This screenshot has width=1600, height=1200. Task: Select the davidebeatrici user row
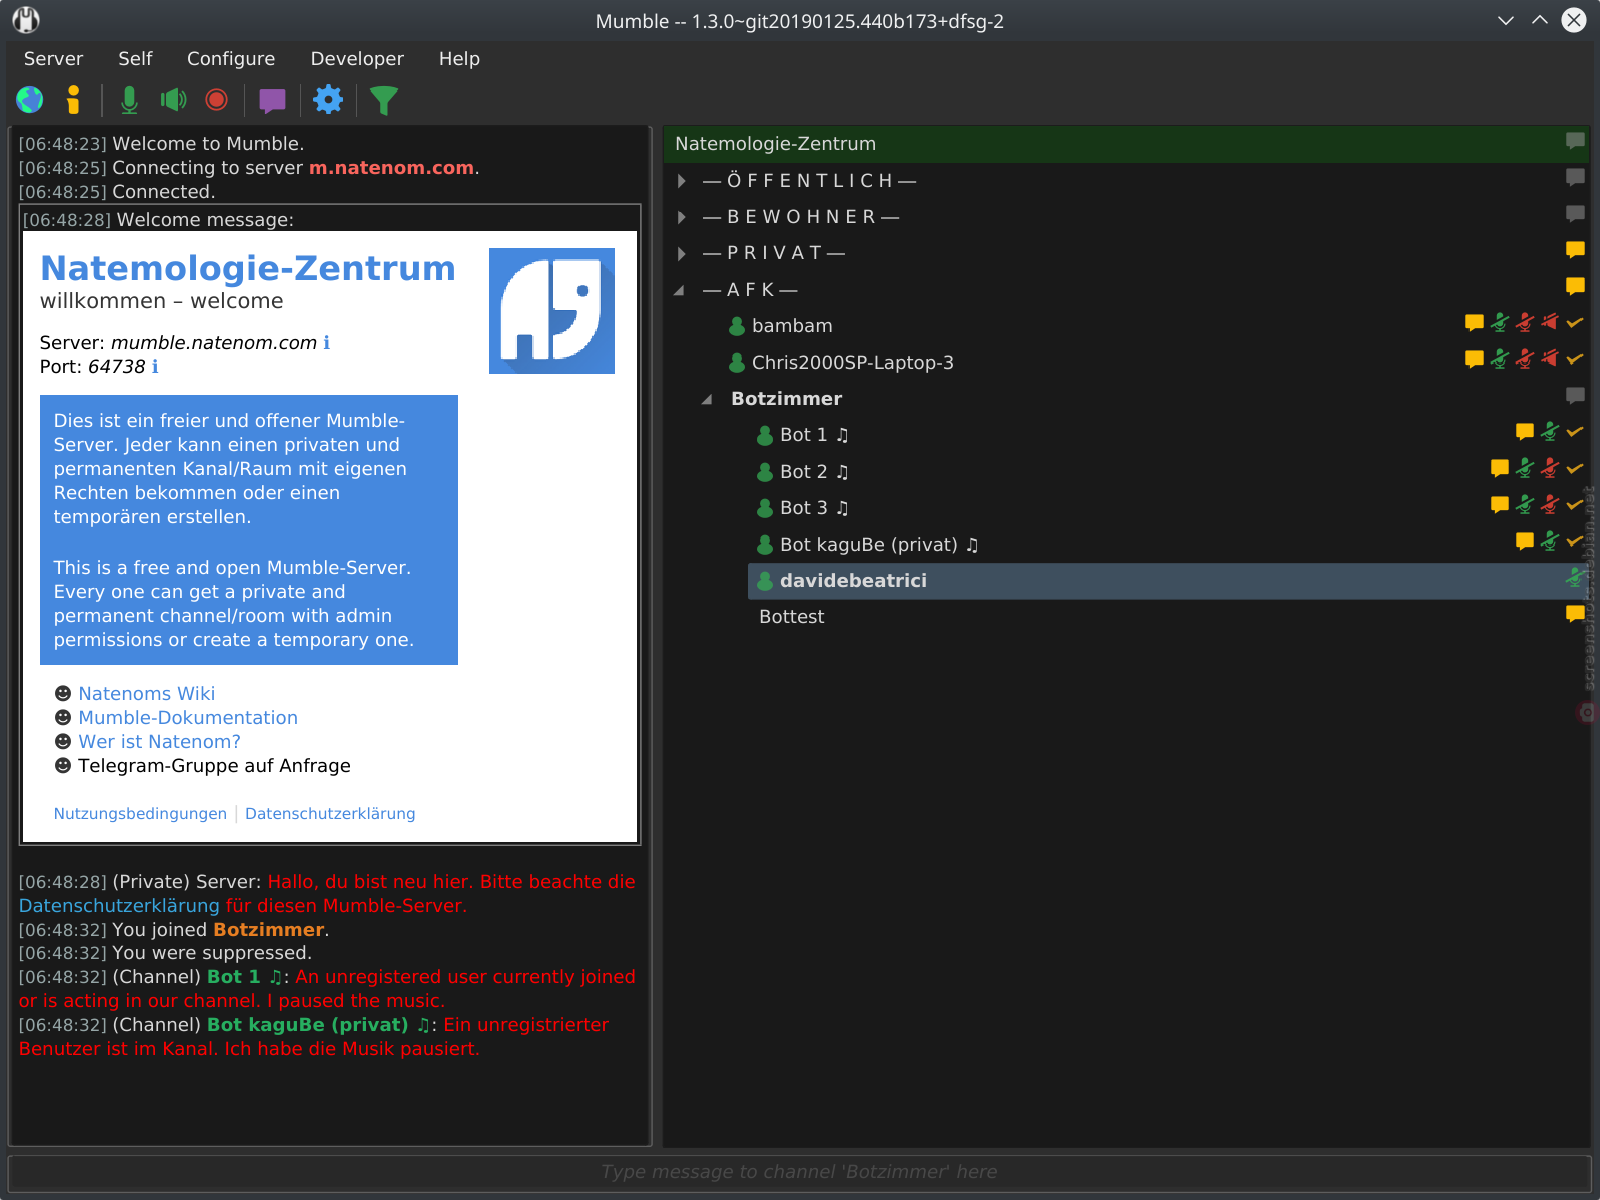point(1168,581)
